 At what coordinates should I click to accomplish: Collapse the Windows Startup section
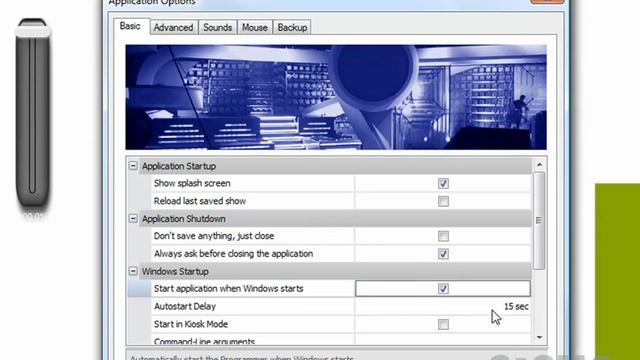tap(133, 271)
